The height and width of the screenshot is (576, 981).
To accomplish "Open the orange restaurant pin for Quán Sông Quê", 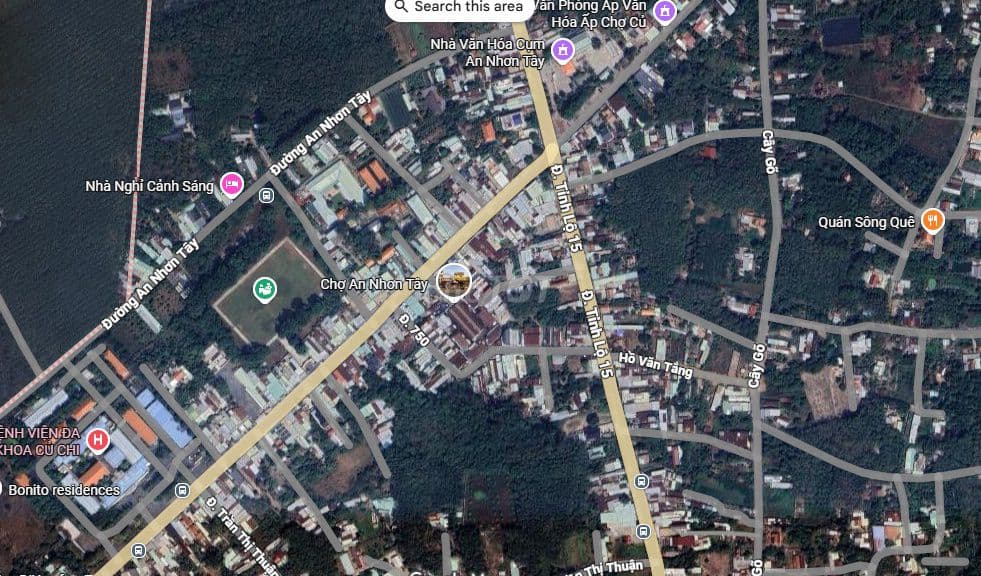I will (x=932, y=221).
